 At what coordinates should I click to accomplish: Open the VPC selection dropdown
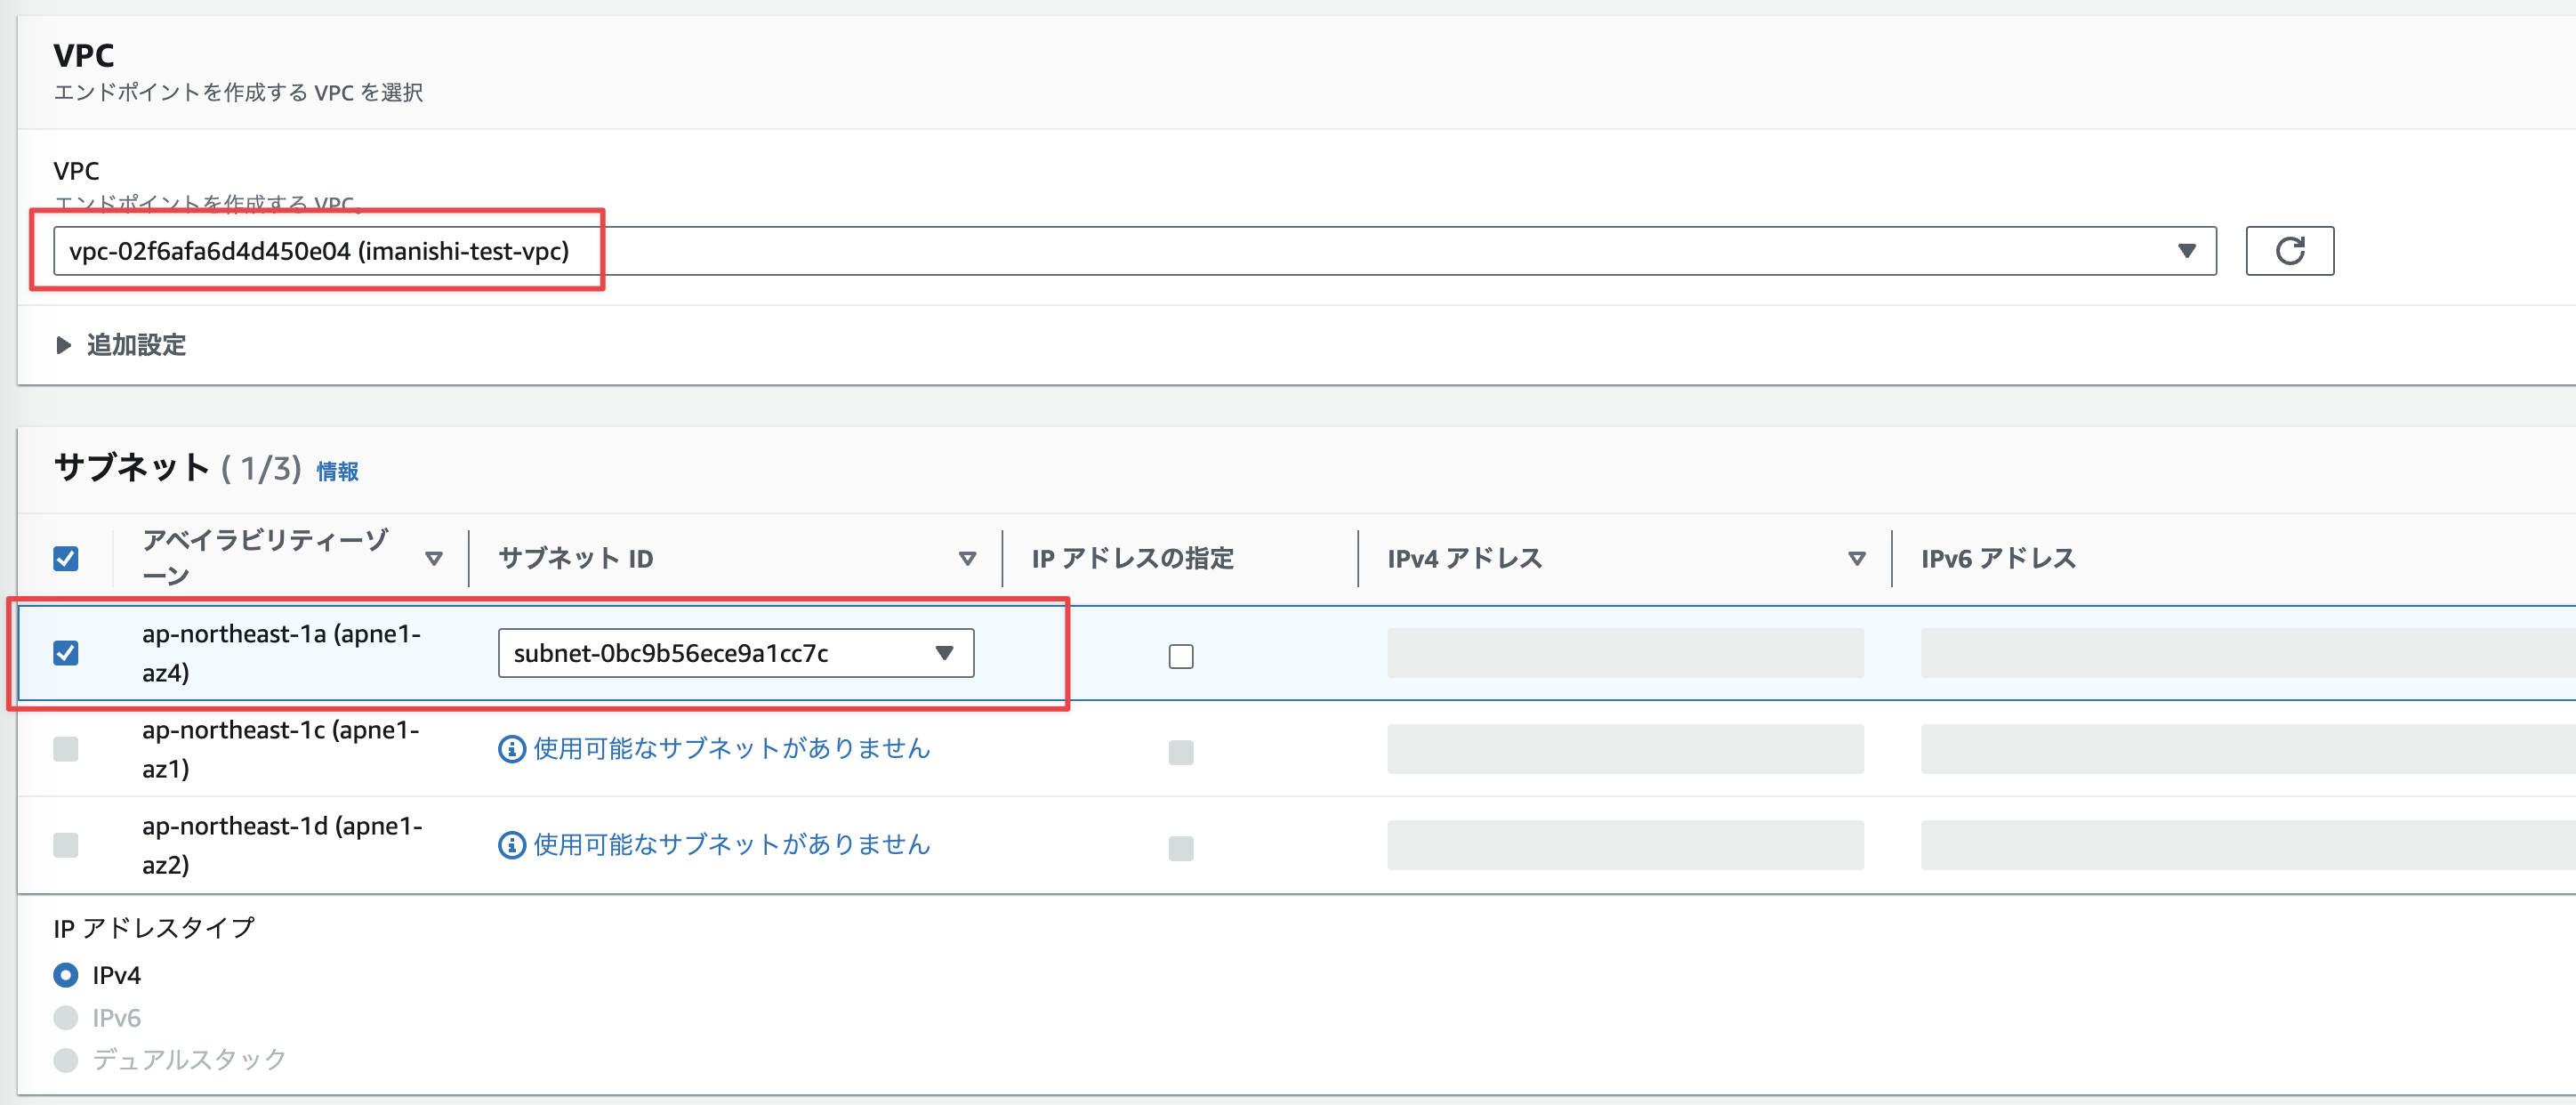[1134, 250]
